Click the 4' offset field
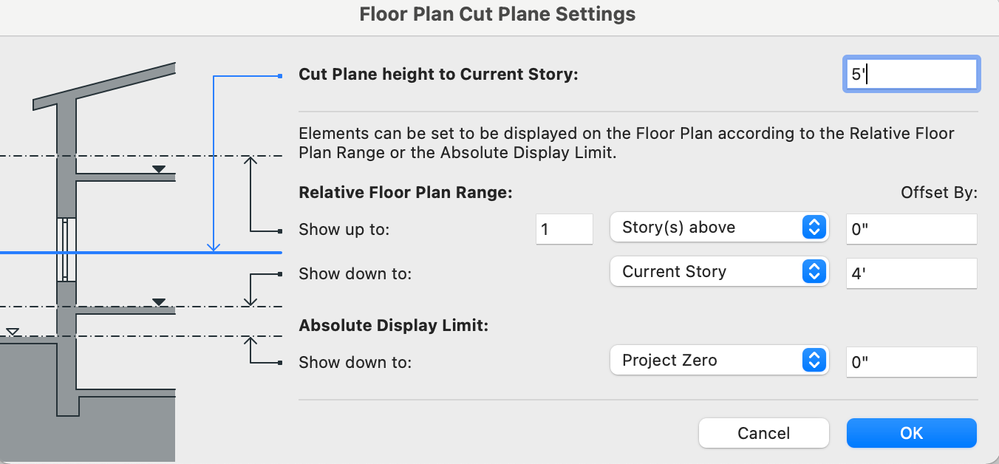999x464 pixels. 910,272
